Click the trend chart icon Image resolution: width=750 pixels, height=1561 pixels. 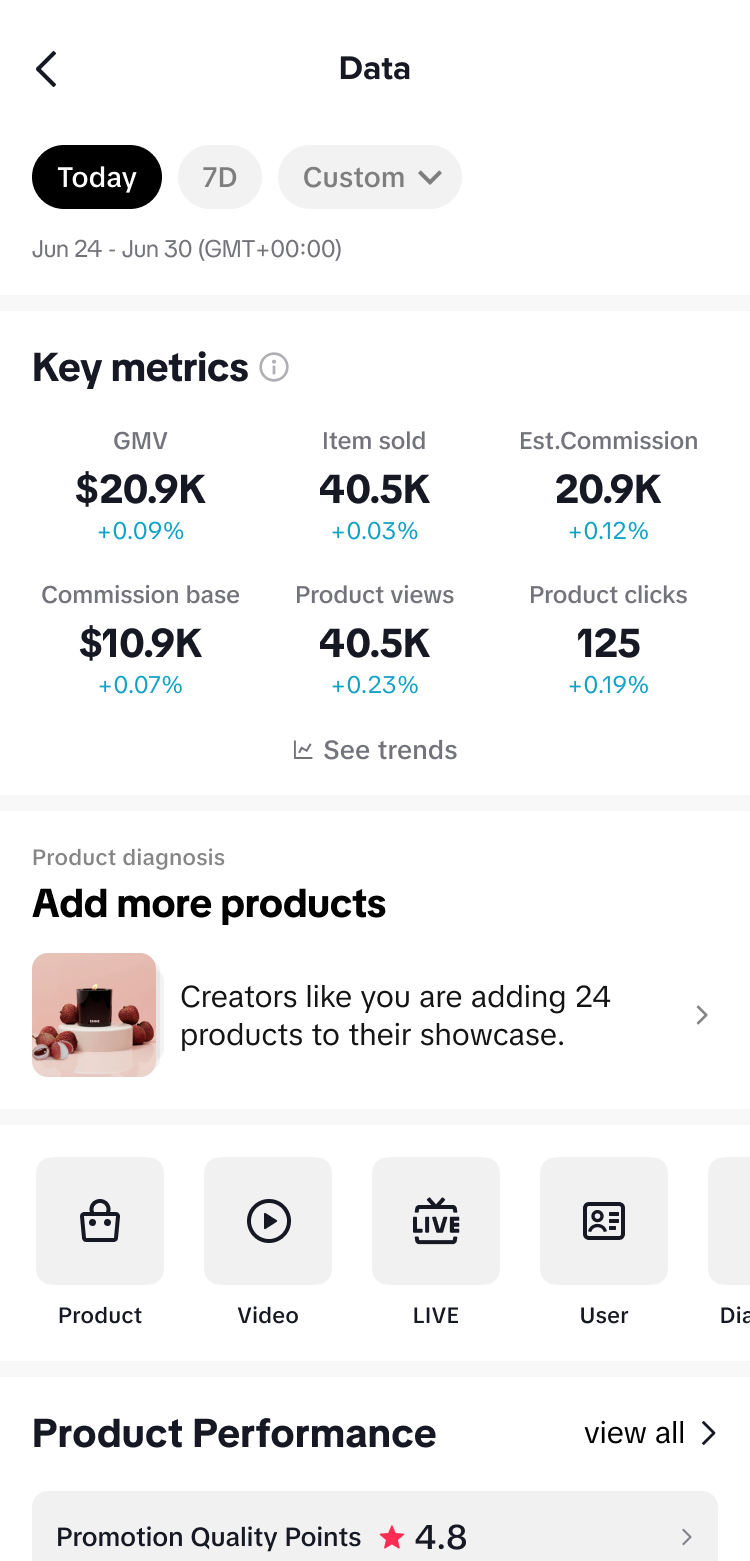point(303,750)
